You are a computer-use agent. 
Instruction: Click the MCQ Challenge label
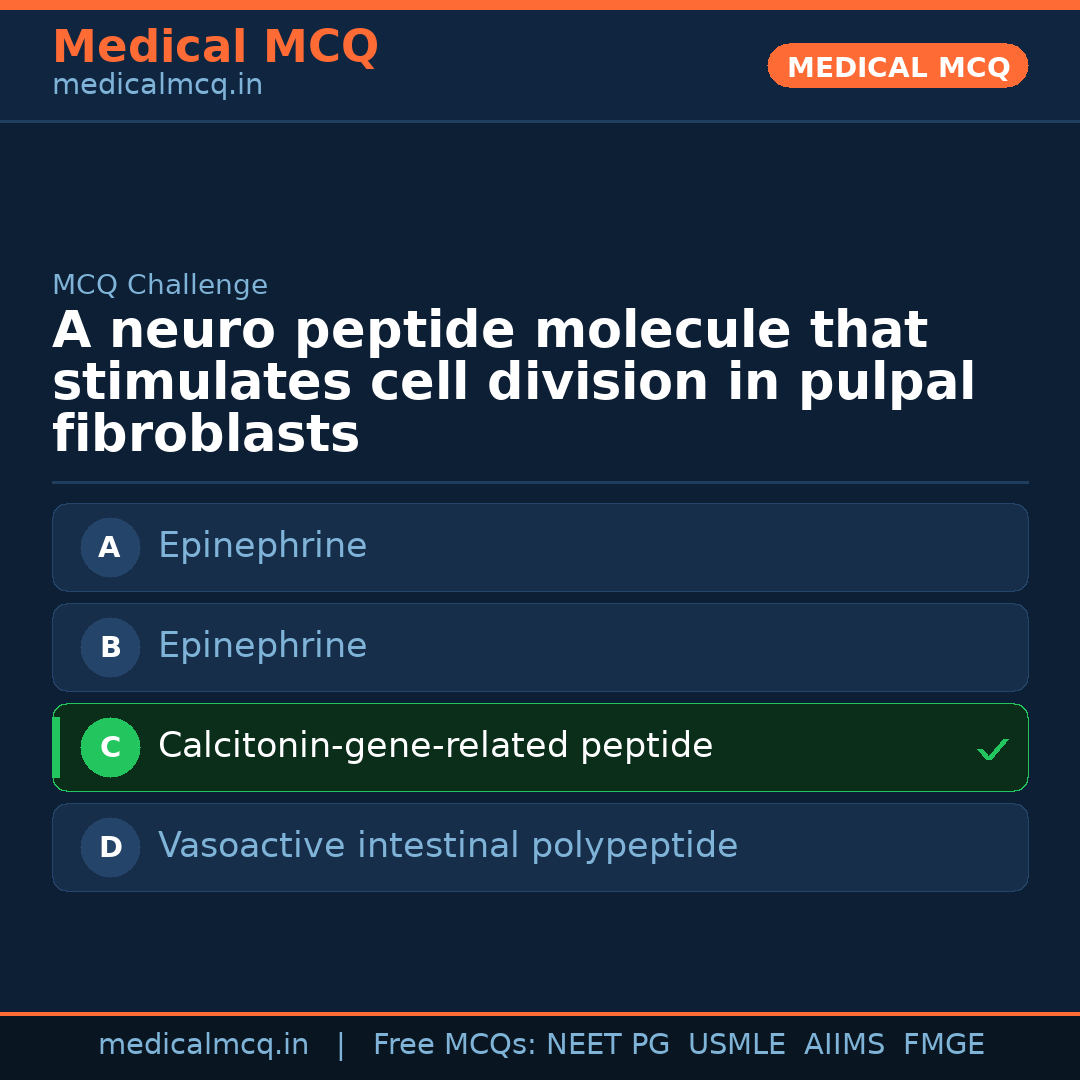click(x=160, y=286)
